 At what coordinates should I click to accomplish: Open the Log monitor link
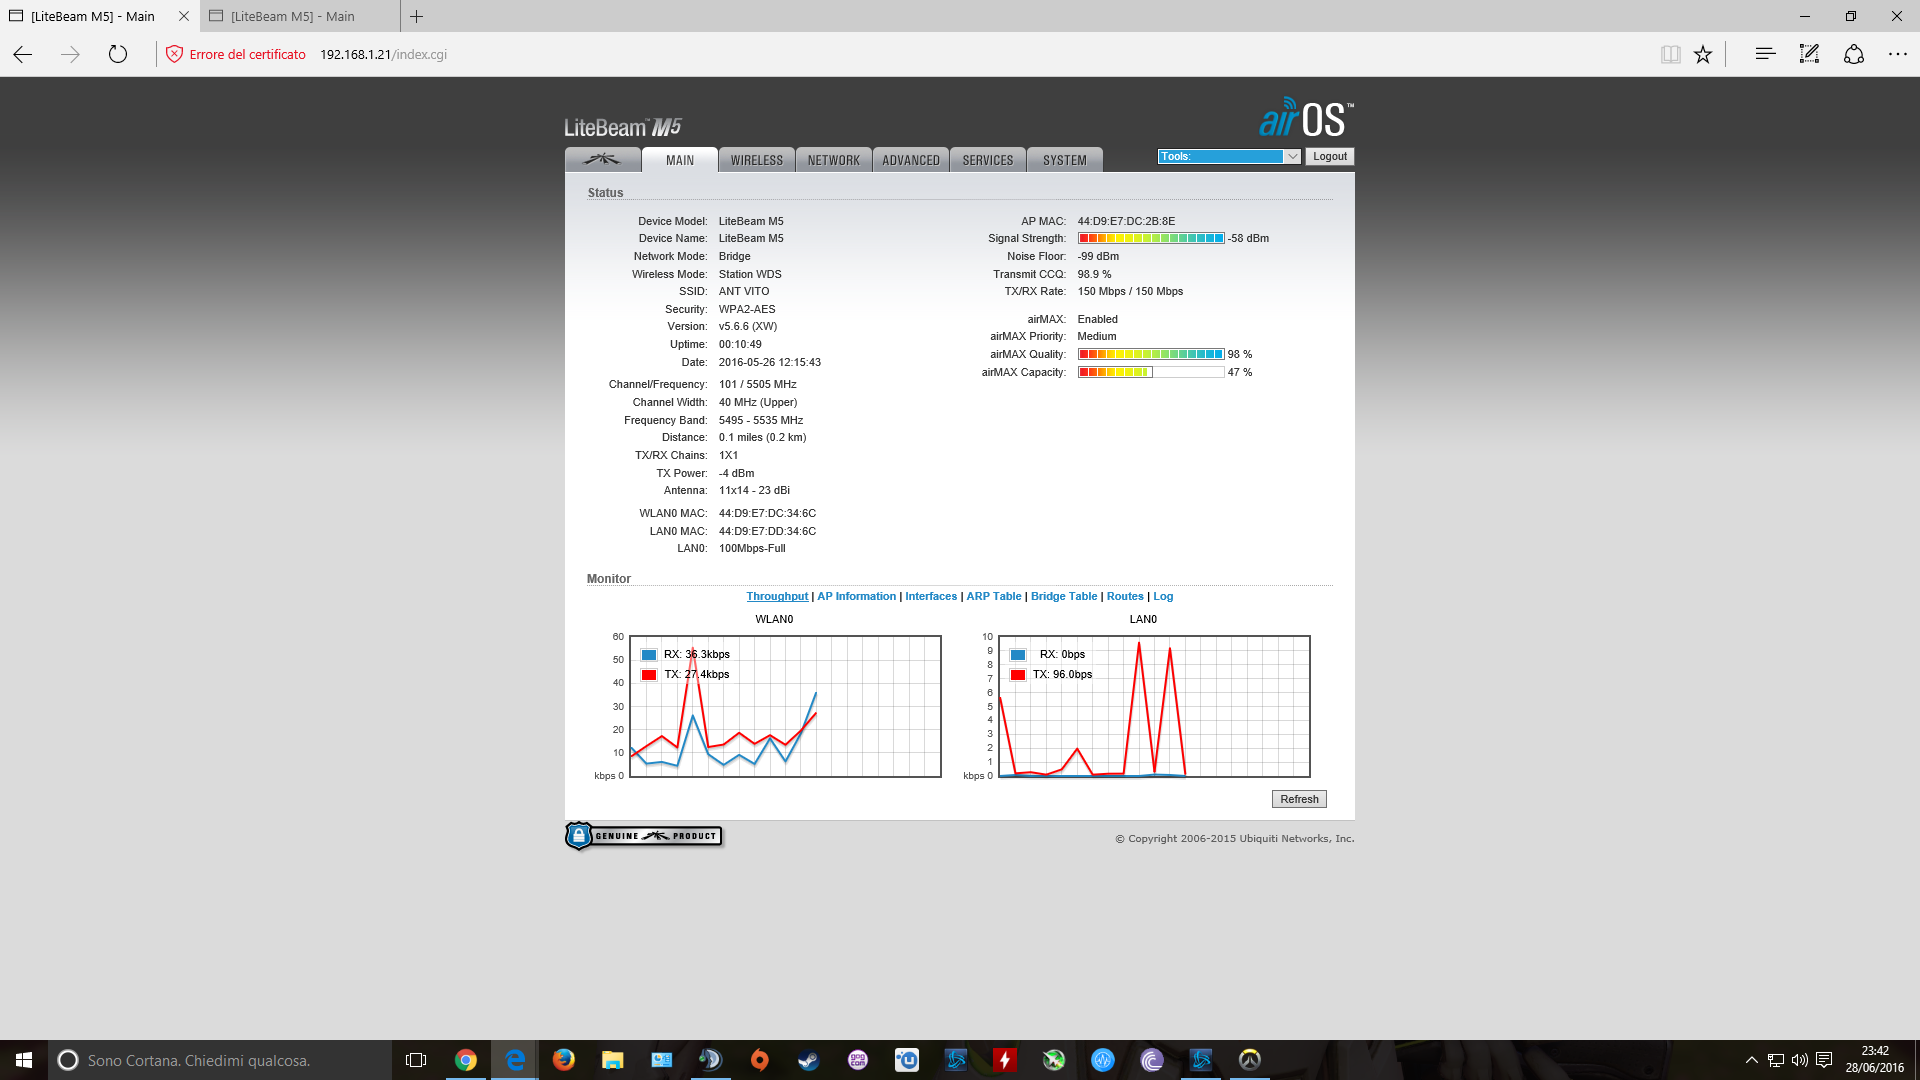tap(1163, 596)
